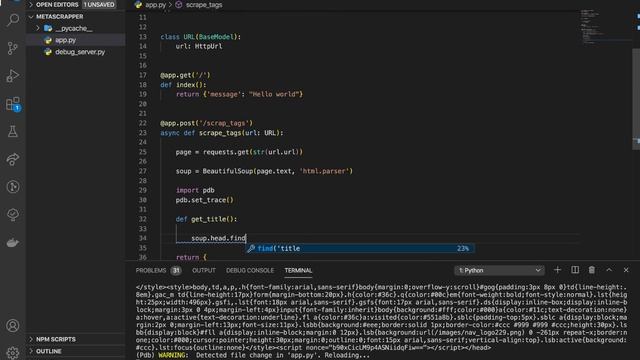Open the Source Control view

click(13, 48)
